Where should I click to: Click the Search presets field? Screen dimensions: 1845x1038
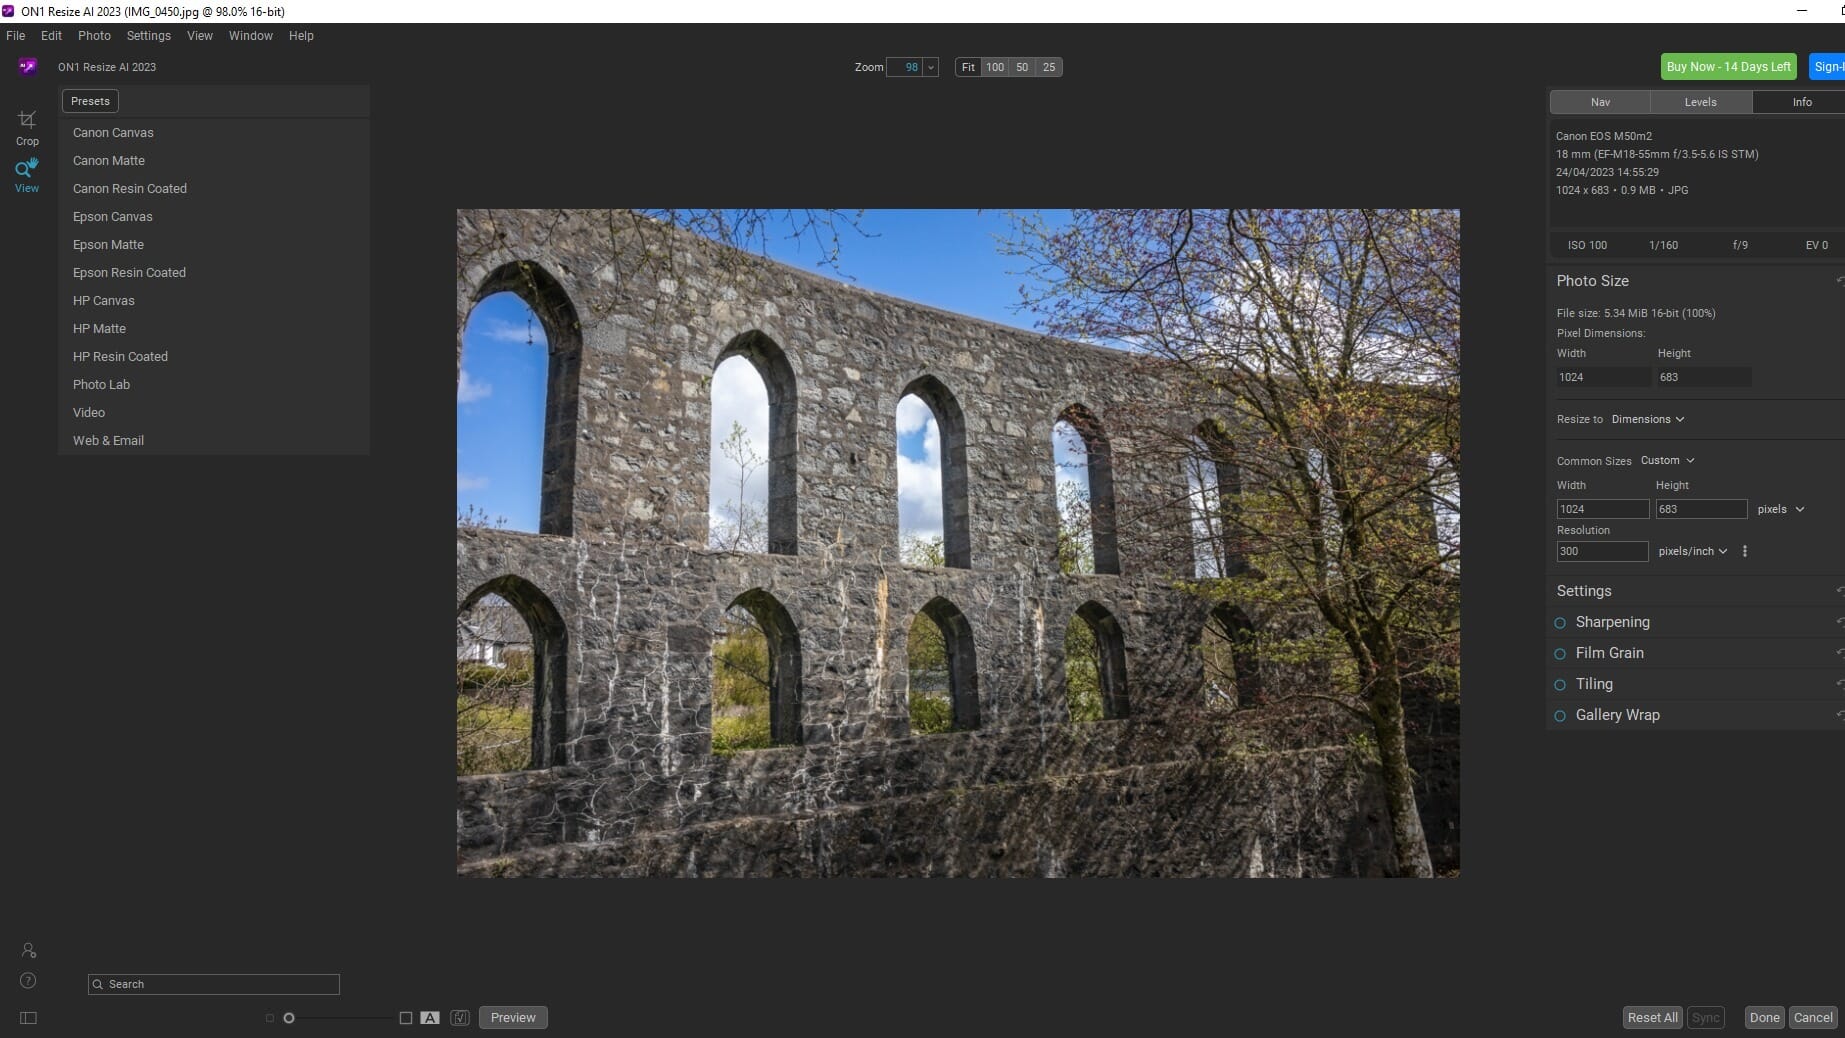click(213, 984)
